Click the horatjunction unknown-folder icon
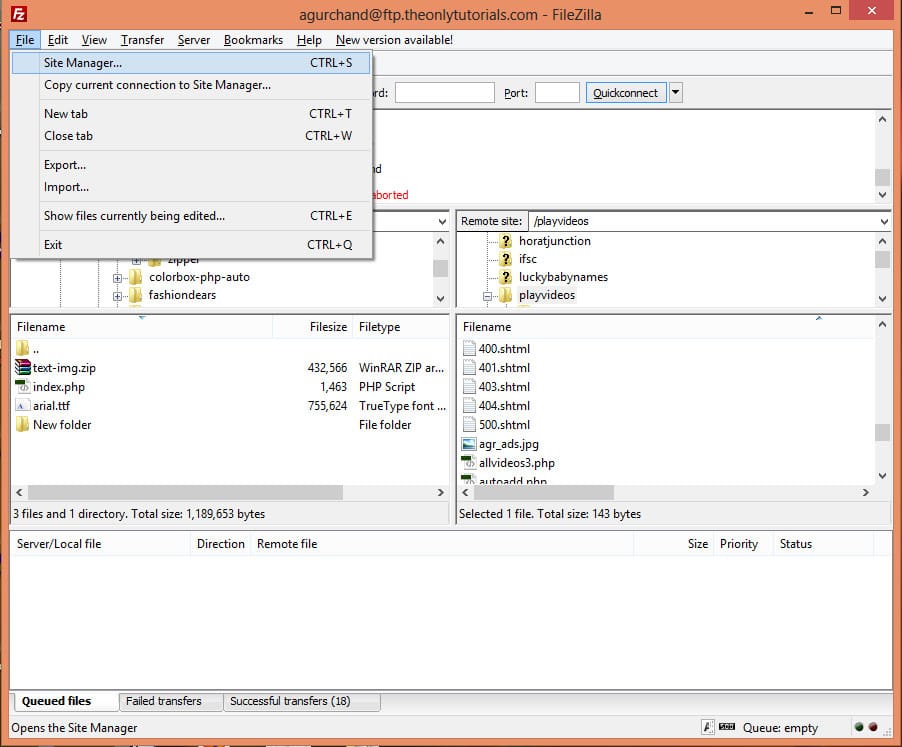Screen dimensions: 902x747 pyautogui.click(x=506, y=241)
